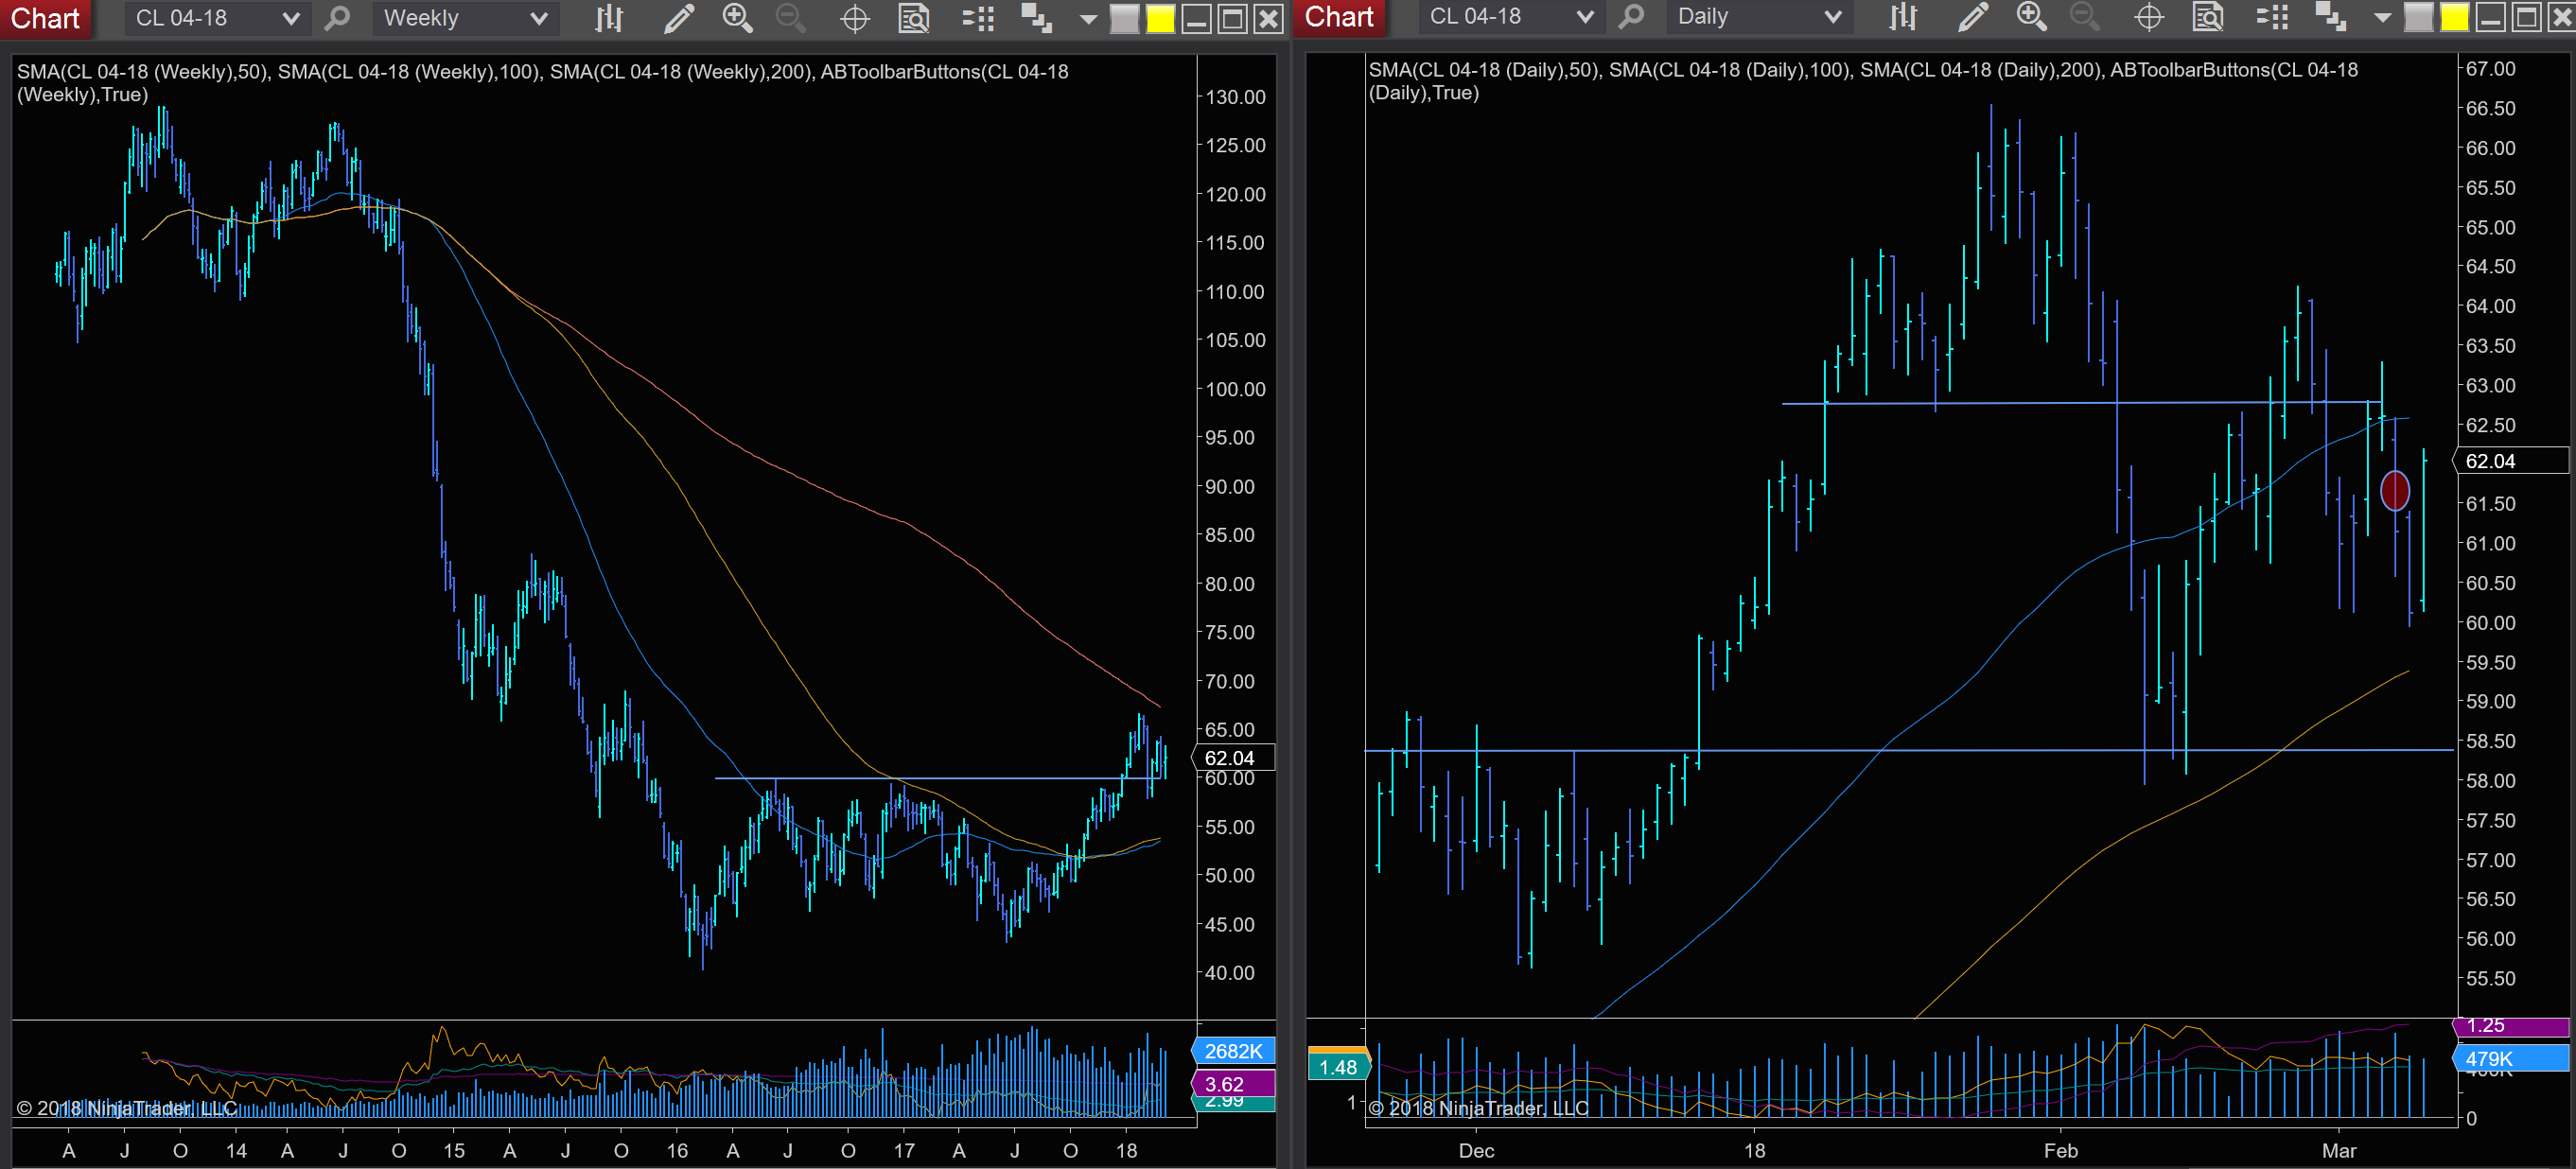Click the 58.50 price level on Daily axis
Image resolution: width=2576 pixels, height=1169 pixels.
pos(2490,741)
